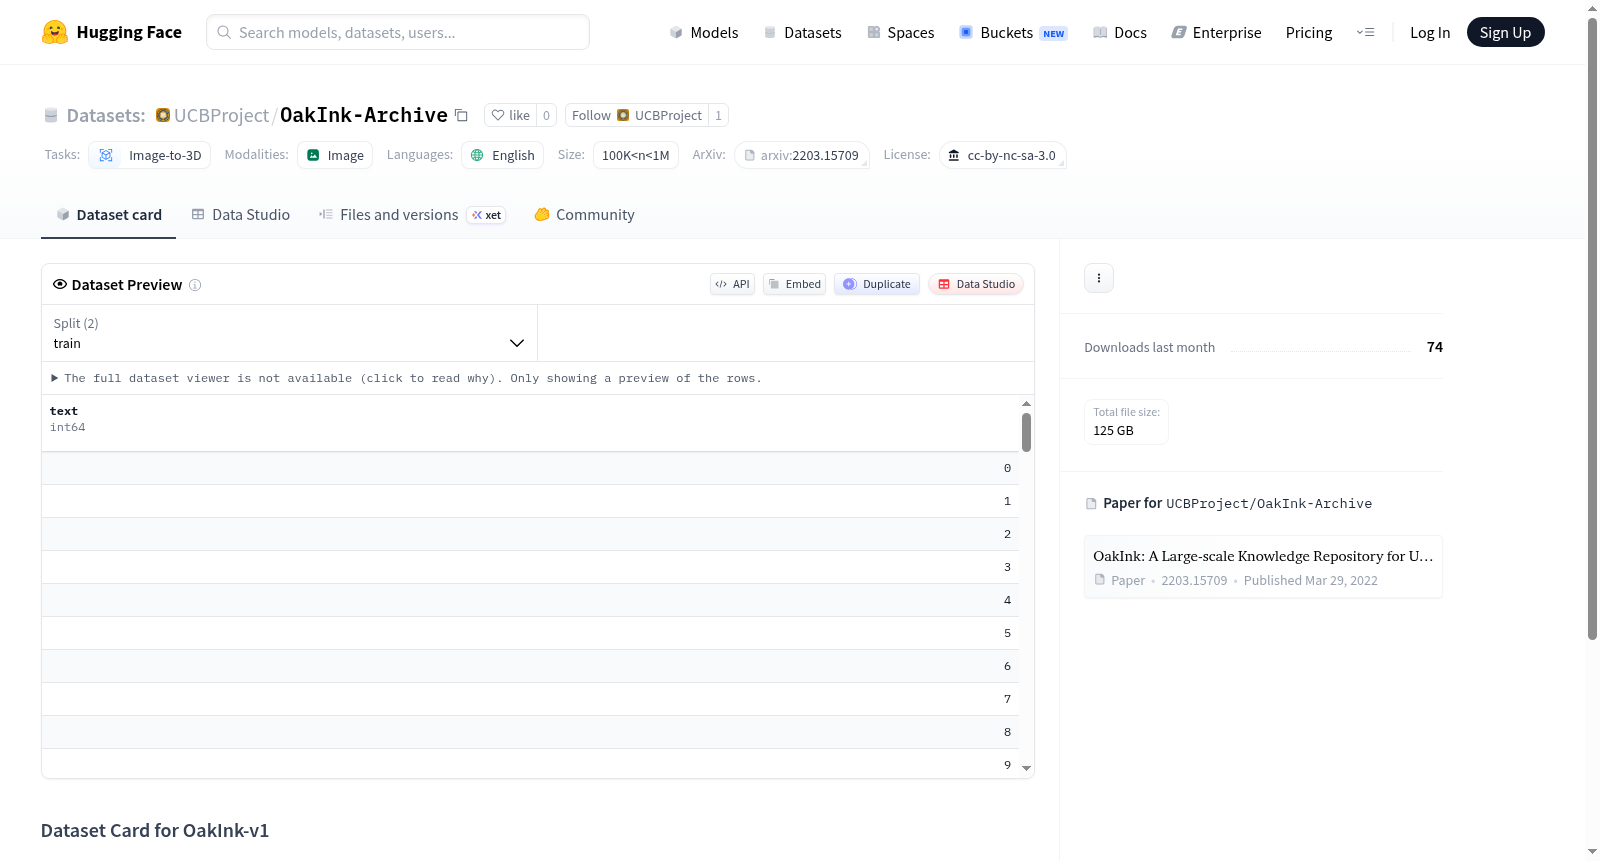Click the API button in Dataset Preview

732,284
